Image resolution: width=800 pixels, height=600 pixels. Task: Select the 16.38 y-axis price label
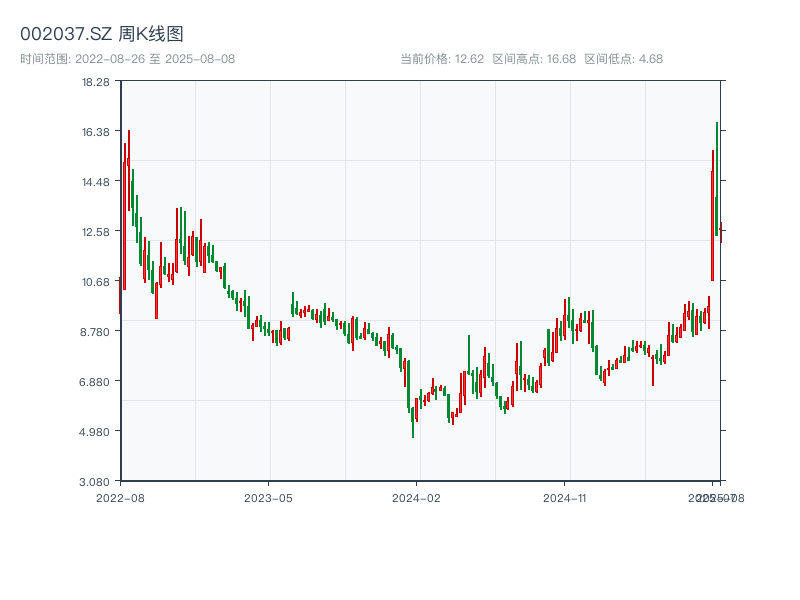pos(96,132)
